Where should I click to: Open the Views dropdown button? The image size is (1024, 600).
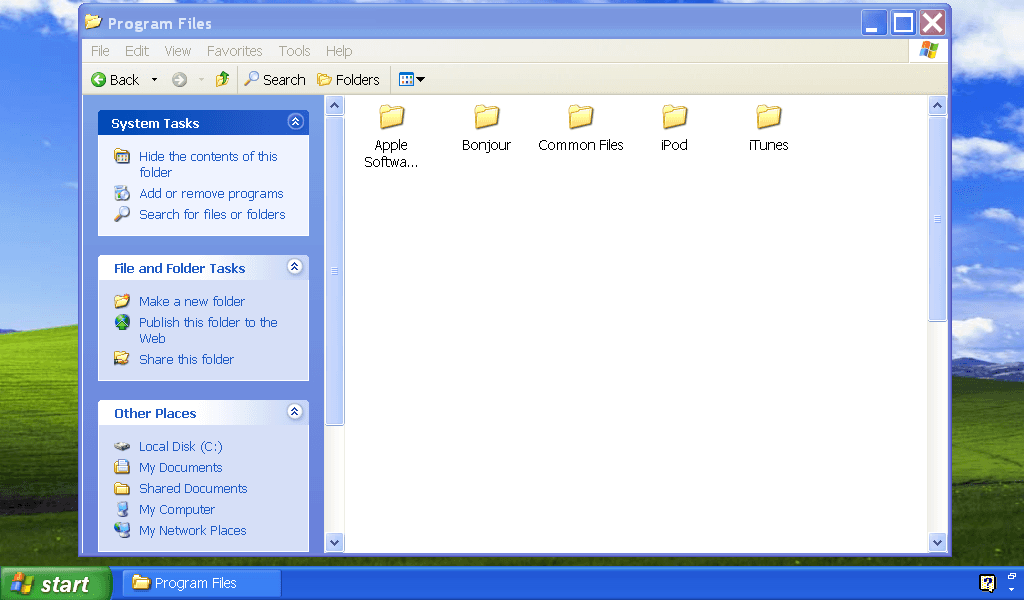pos(411,80)
